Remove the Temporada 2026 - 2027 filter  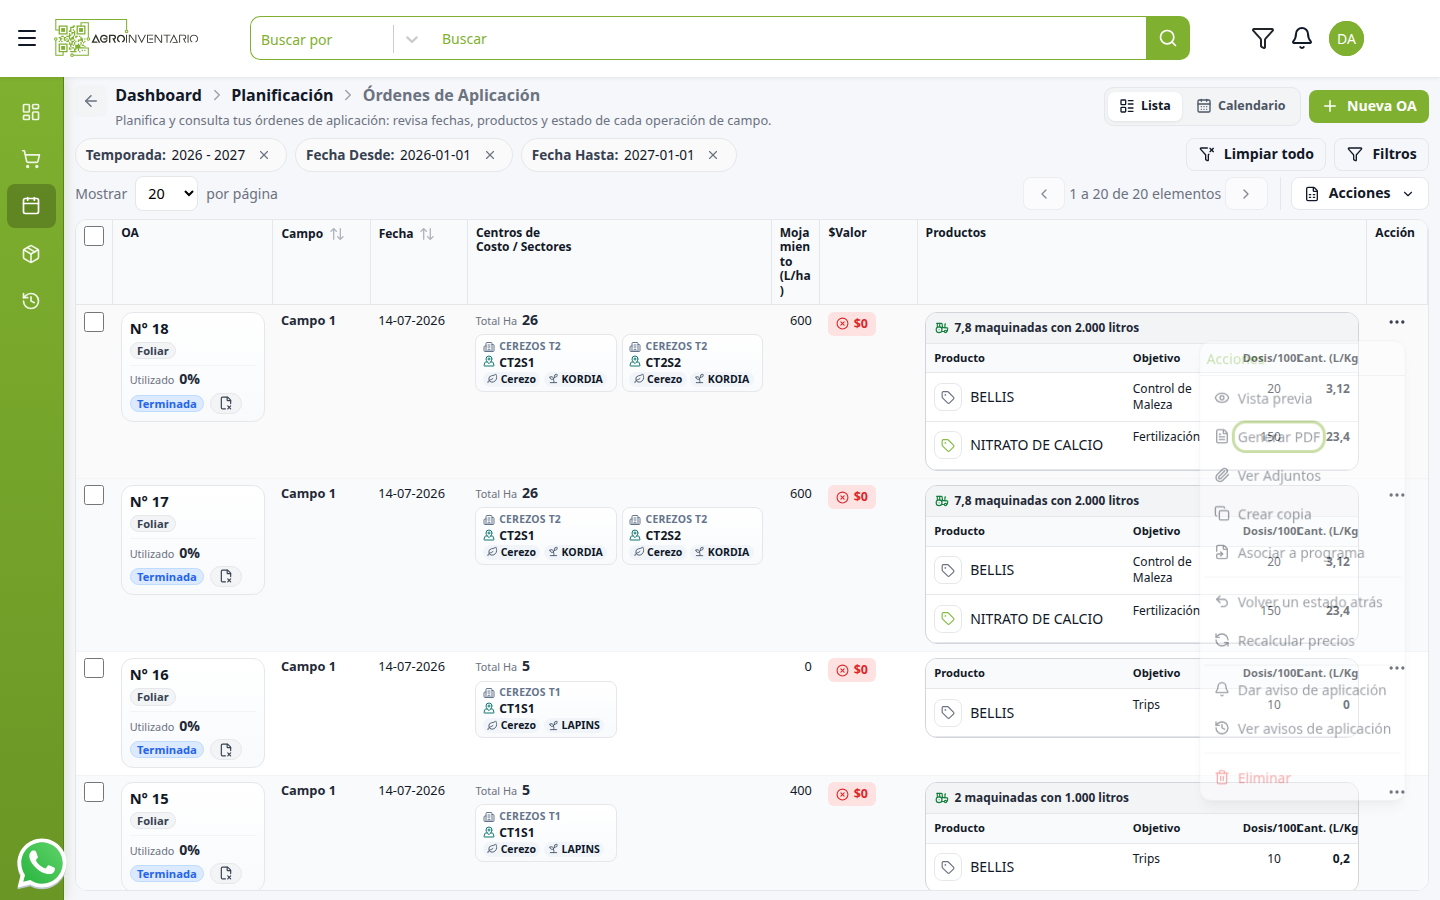[x=264, y=155]
